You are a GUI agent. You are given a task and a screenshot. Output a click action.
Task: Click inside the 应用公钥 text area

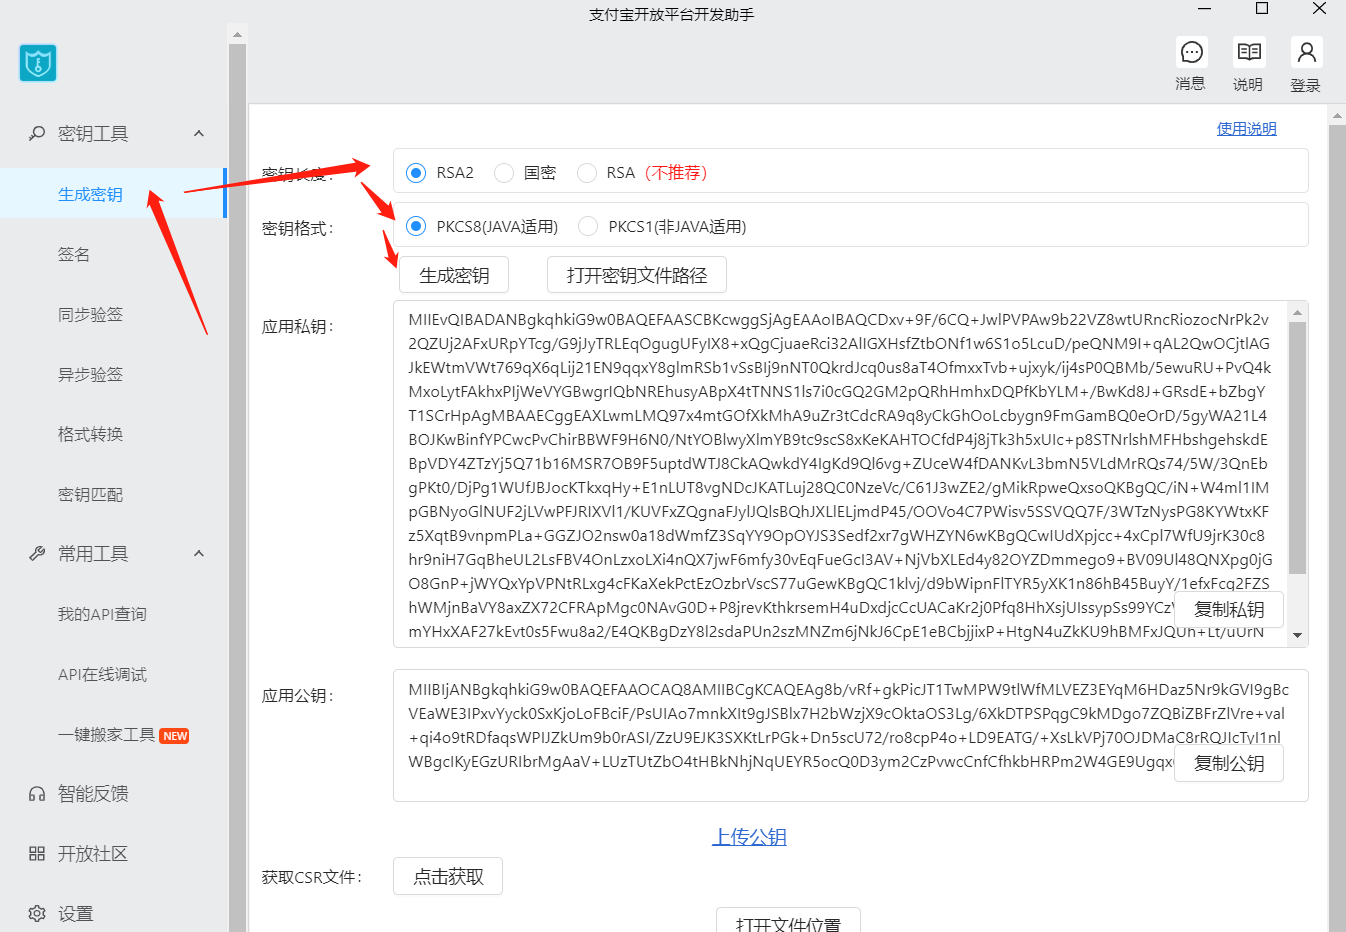tap(850, 735)
